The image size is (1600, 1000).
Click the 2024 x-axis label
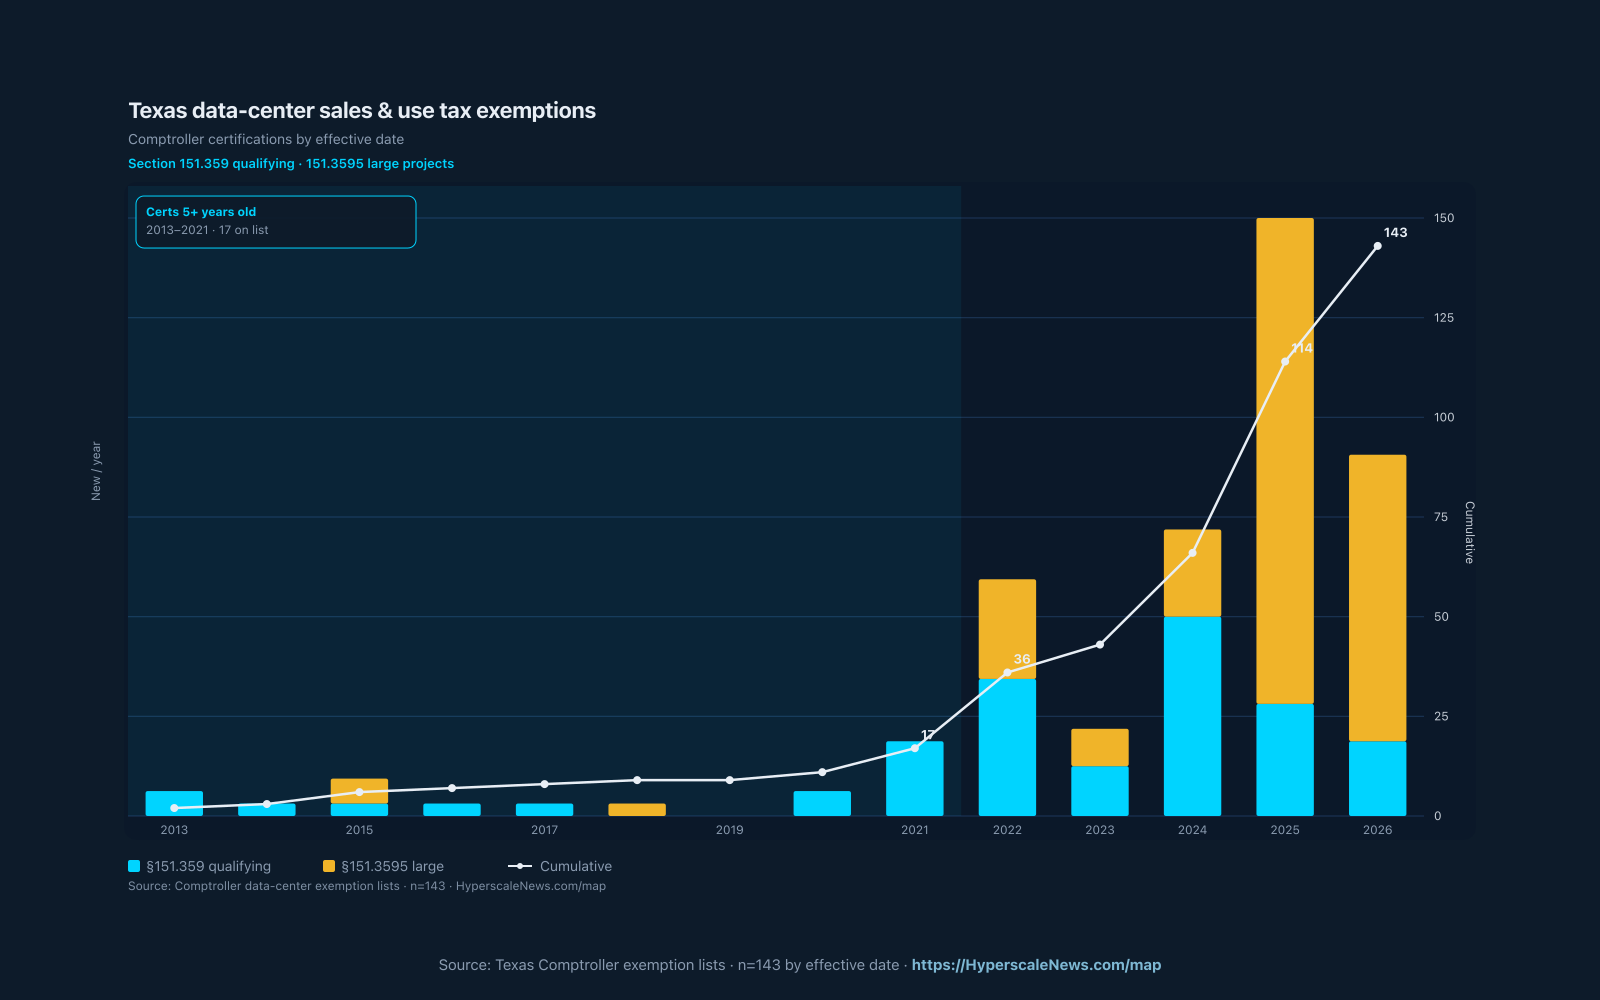[x=1192, y=830]
